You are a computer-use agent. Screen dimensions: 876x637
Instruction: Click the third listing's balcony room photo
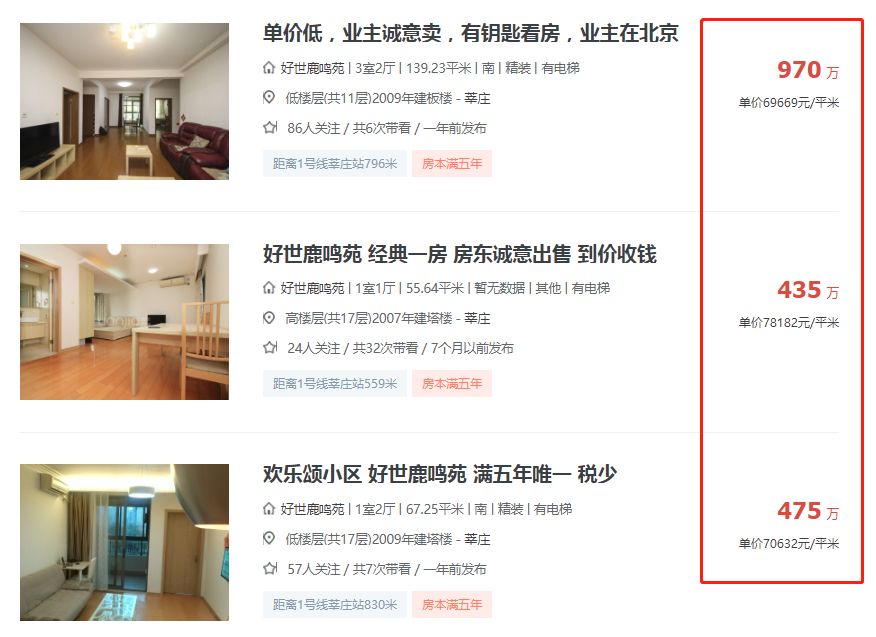point(124,542)
